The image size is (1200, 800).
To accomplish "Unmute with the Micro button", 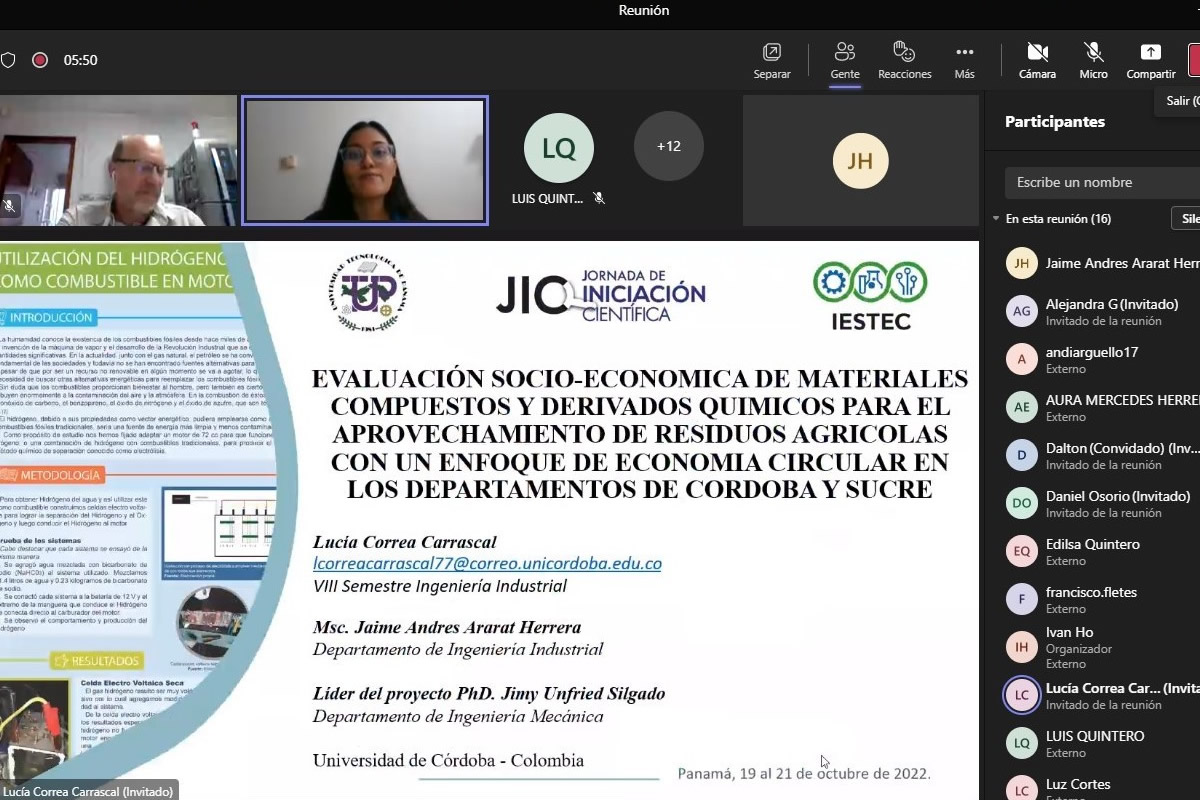I will (x=1094, y=61).
